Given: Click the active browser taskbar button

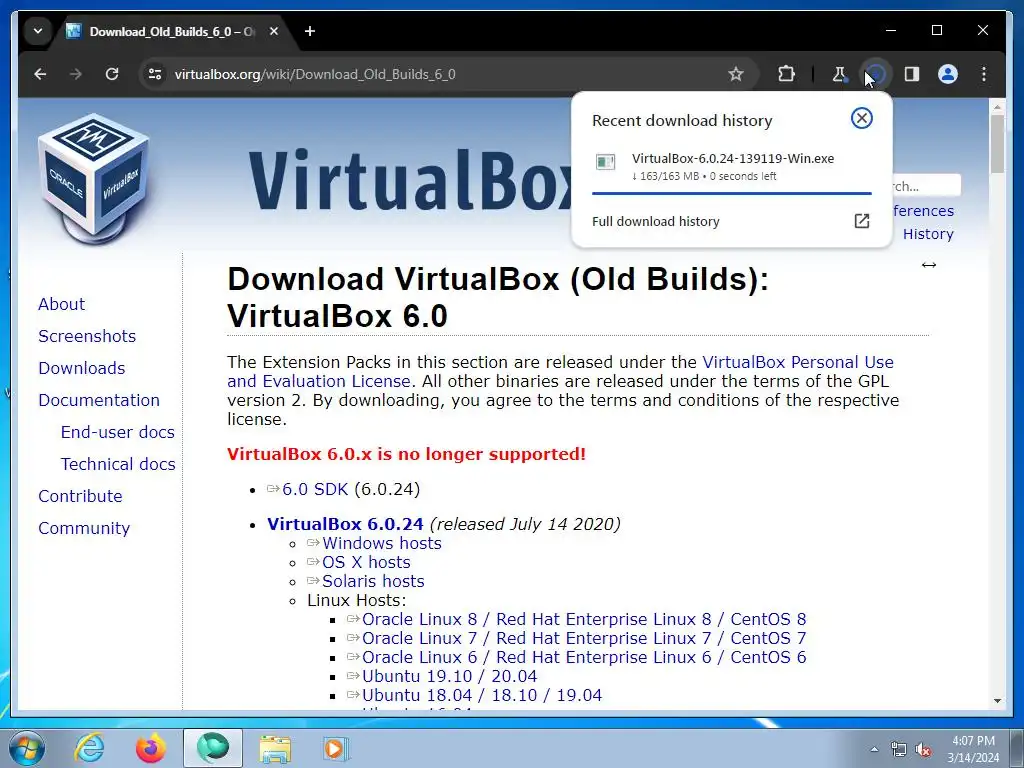Looking at the screenshot, I should click(x=213, y=748).
